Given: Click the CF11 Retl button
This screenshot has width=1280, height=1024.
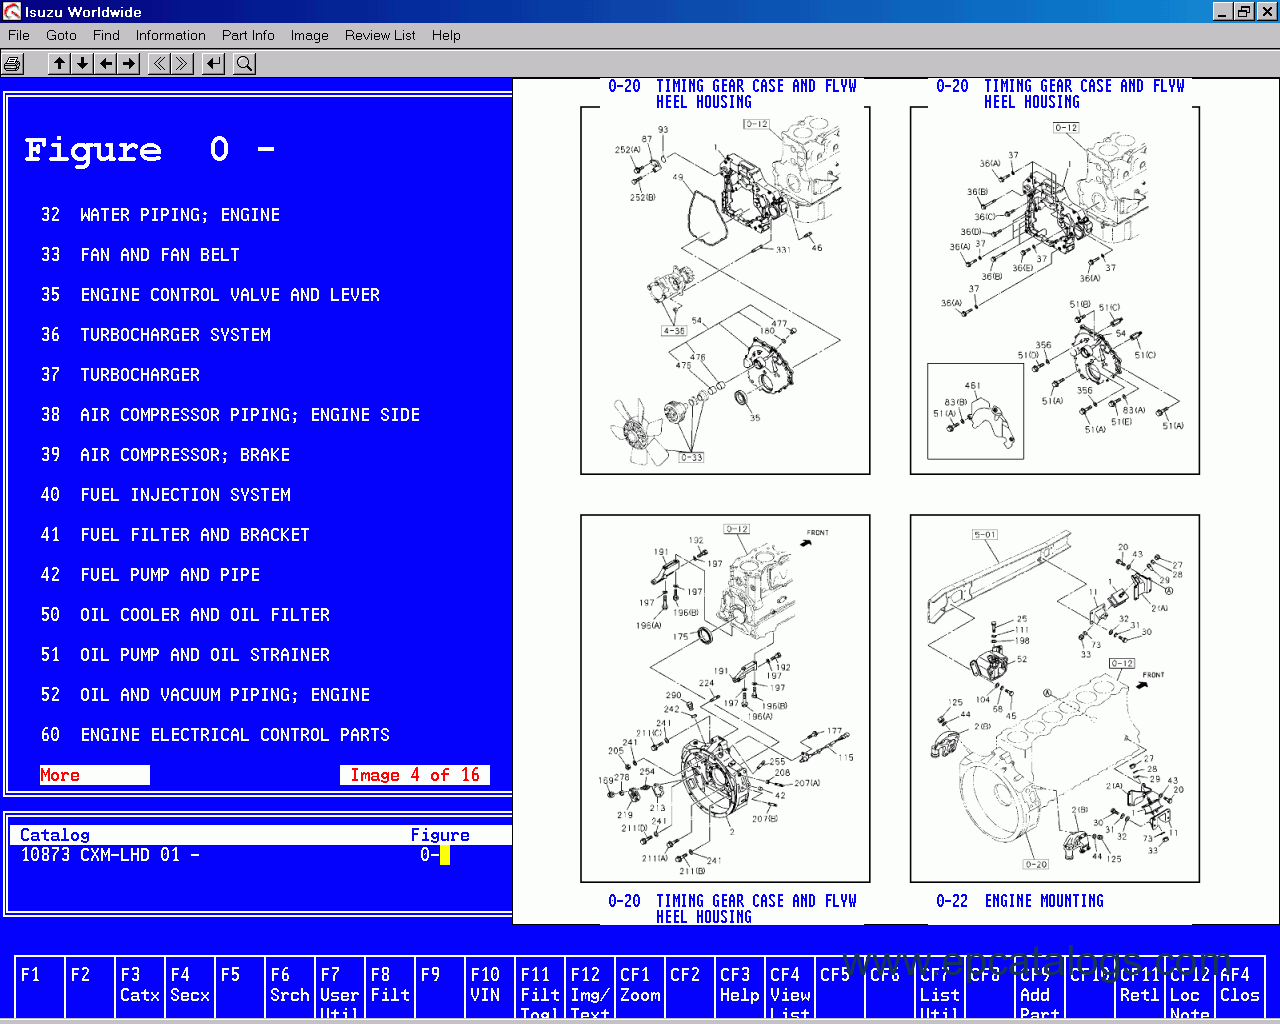Looking at the screenshot, I should coord(1140,985).
